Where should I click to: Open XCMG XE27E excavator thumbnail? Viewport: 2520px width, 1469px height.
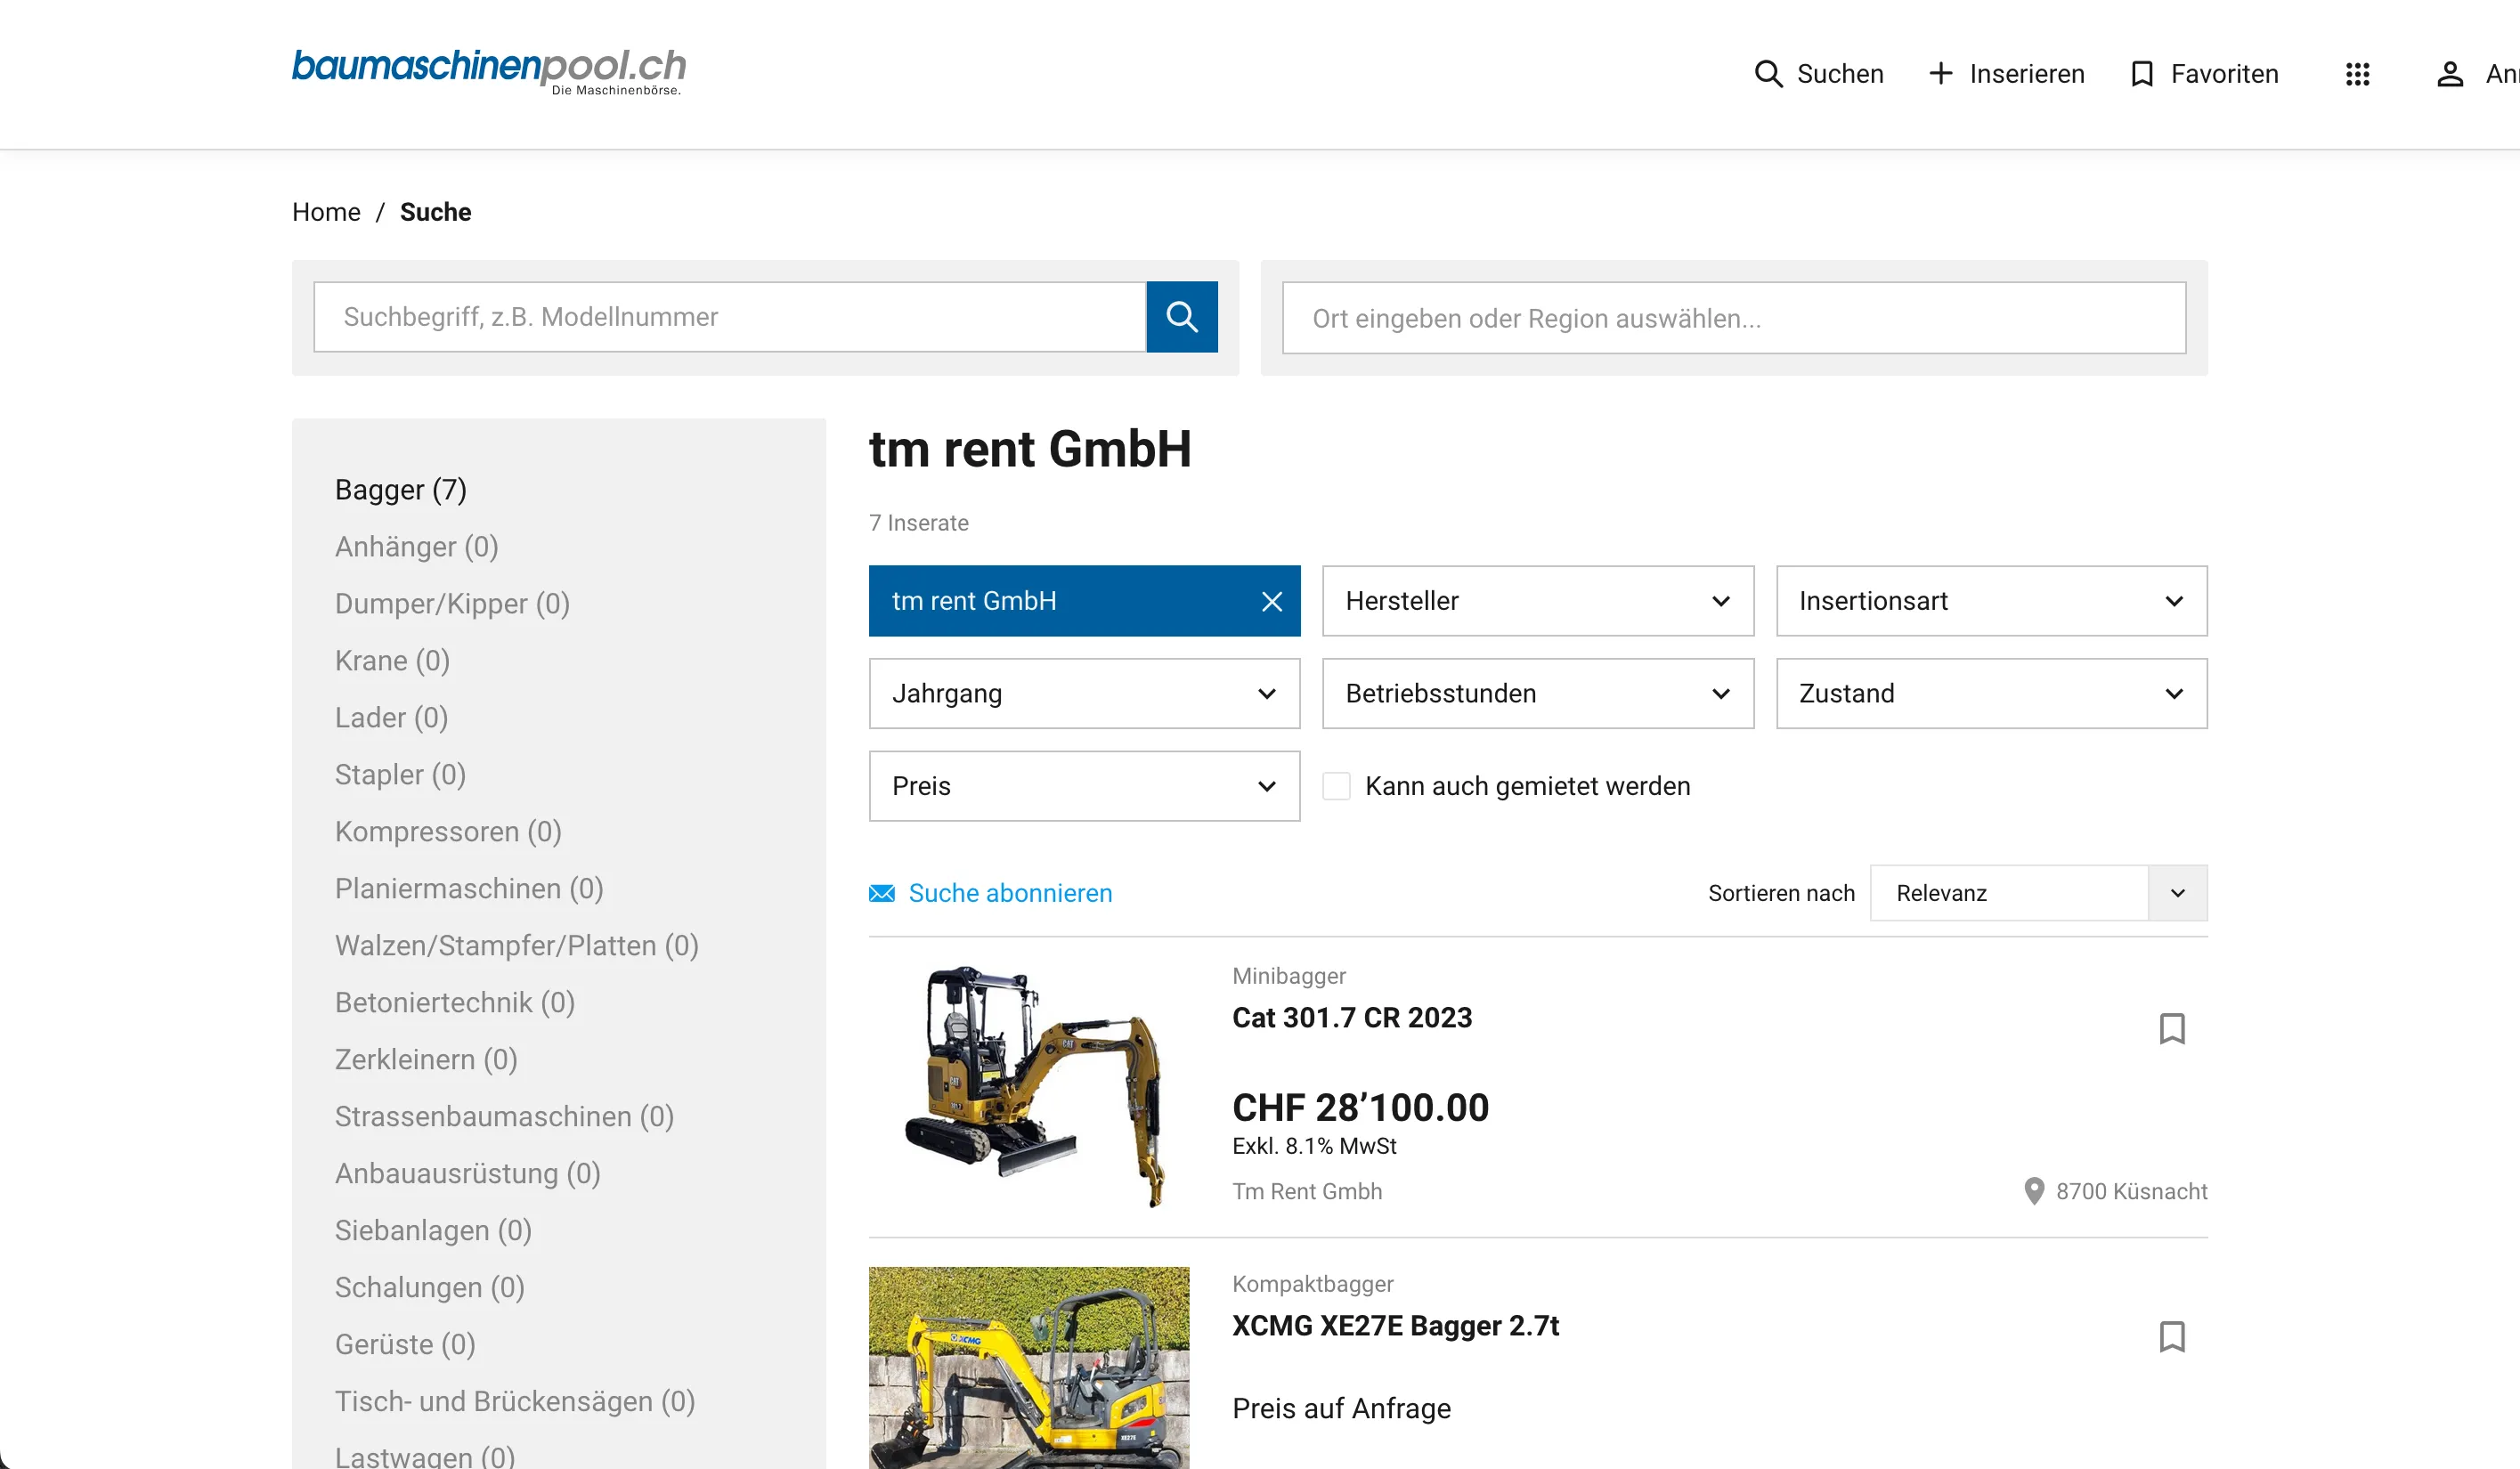[1029, 1368]
